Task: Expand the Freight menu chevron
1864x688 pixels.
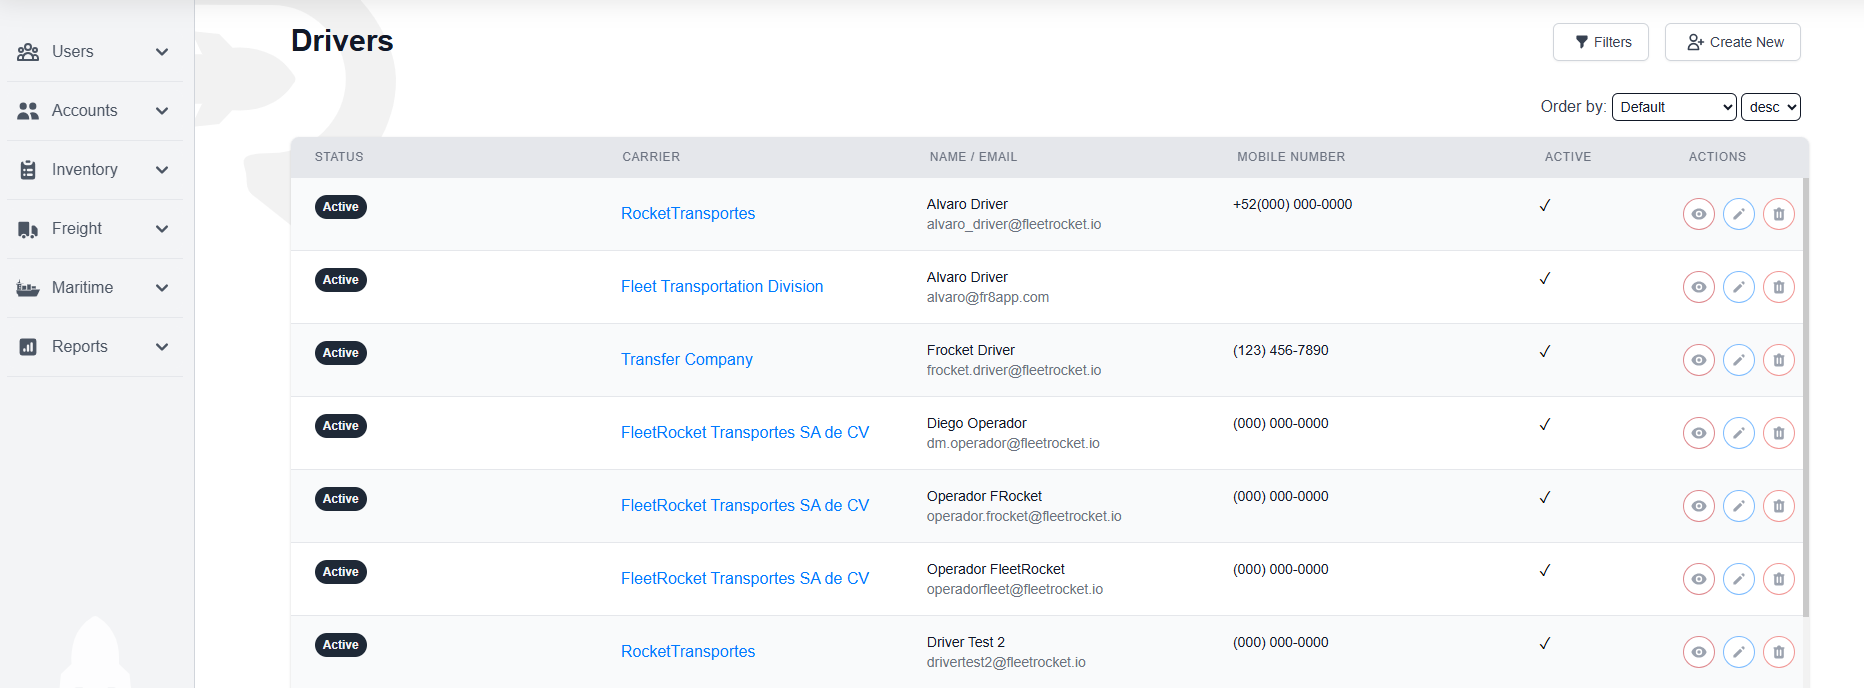Action: coord(162,229)
